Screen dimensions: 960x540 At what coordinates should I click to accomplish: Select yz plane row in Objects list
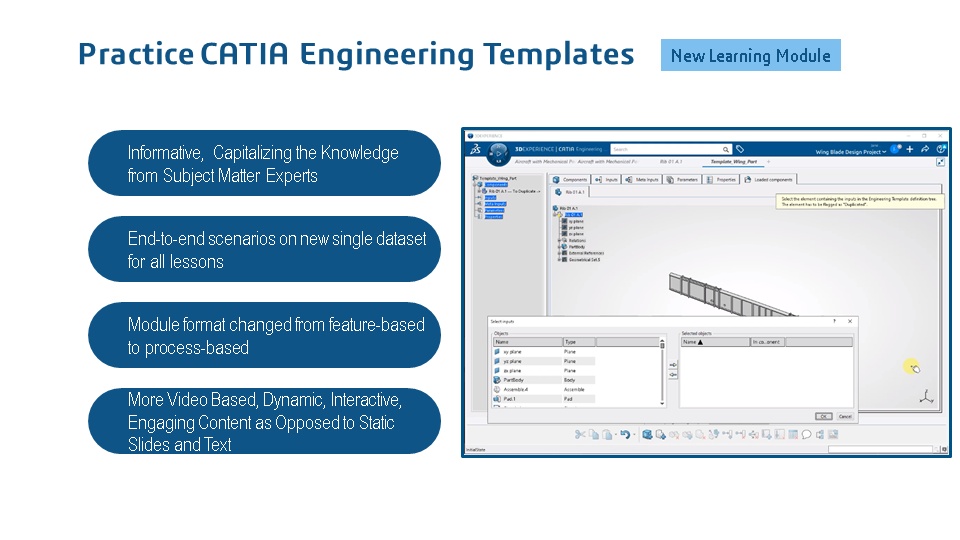tap(544, 361)
